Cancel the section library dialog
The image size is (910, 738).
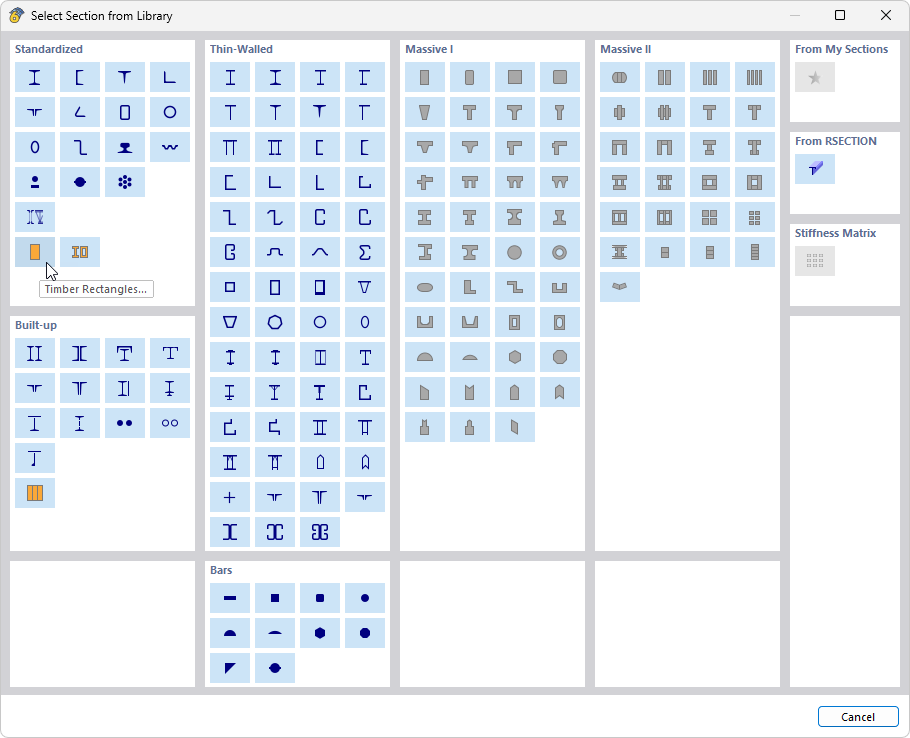point(858,717)
